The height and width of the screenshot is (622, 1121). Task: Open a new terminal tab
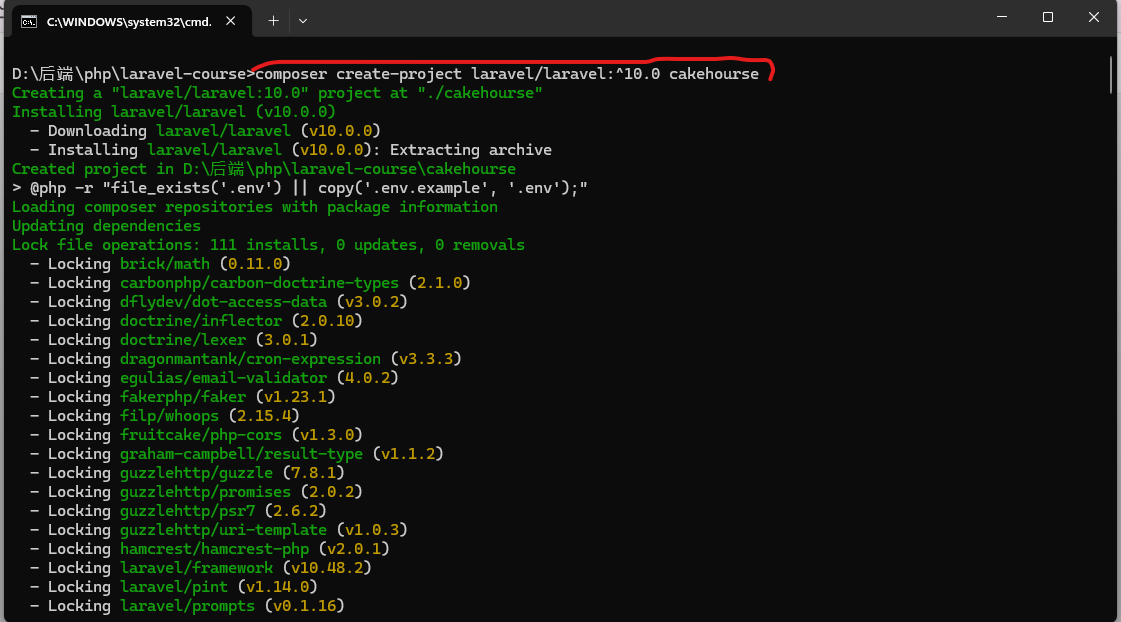click(273, 21)
